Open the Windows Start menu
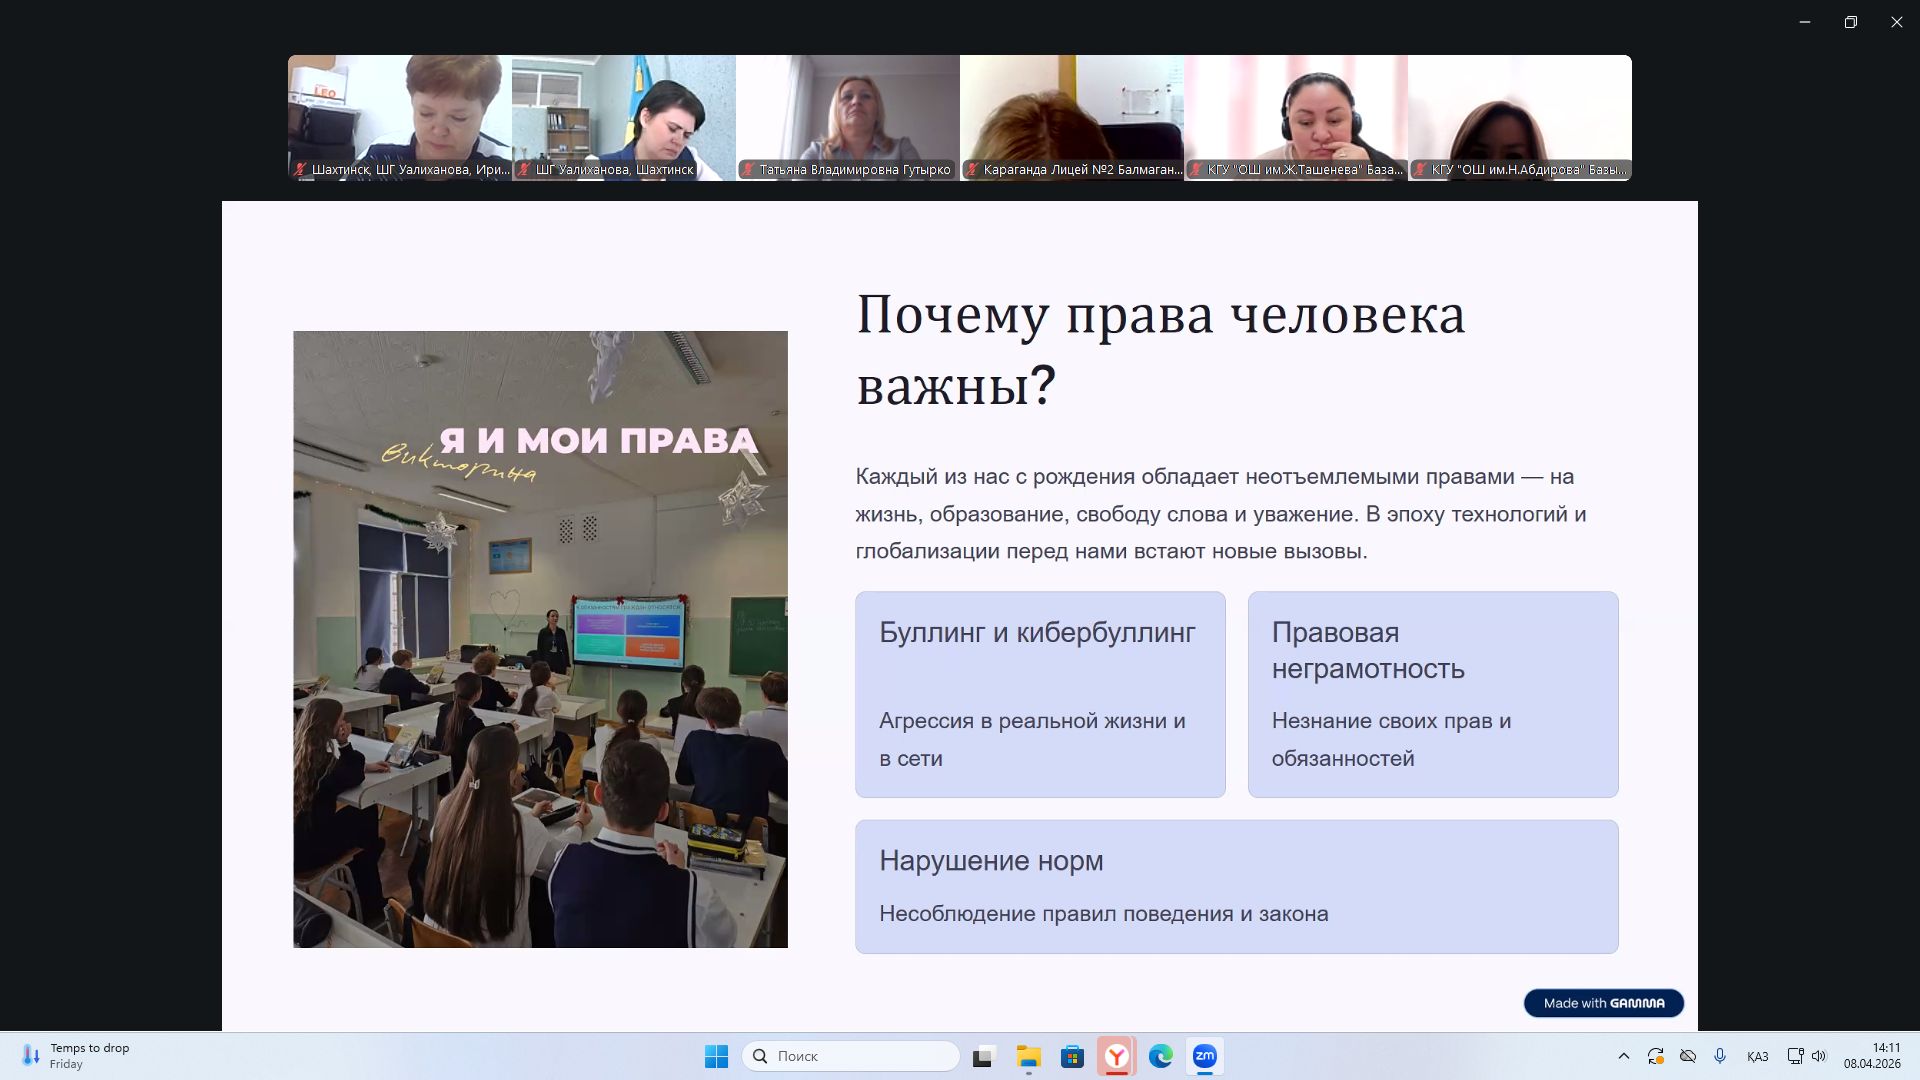This screenshot has height=1080, width=1920. point(717,1056)
